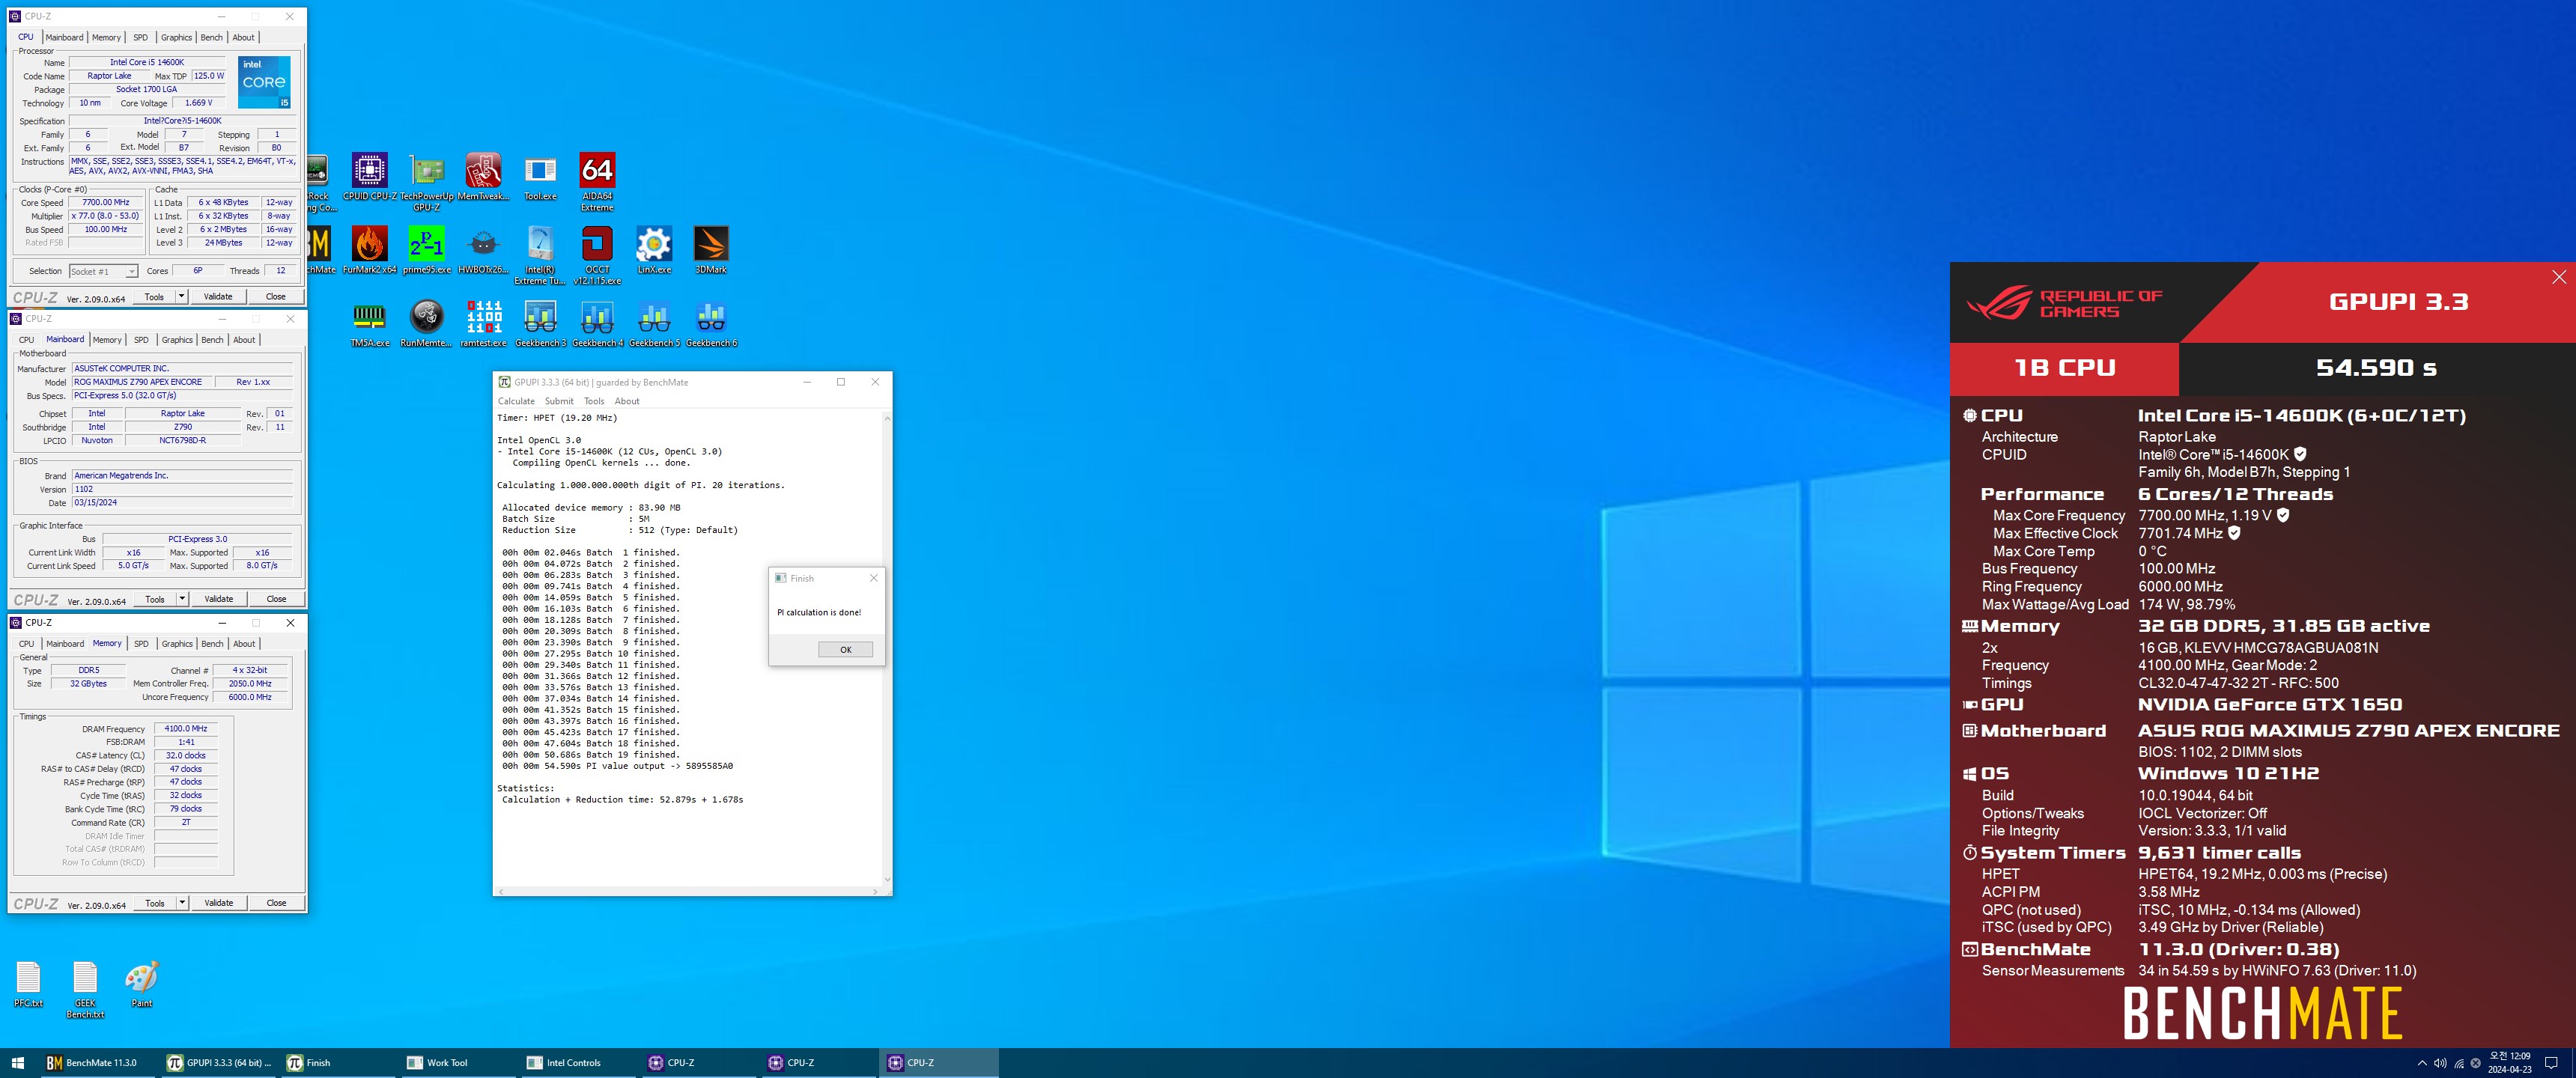Viewport: 2576px width, 1078px height.
Task: Click Tools button in Memory CPU-Z window
Action: coord(155,903)
